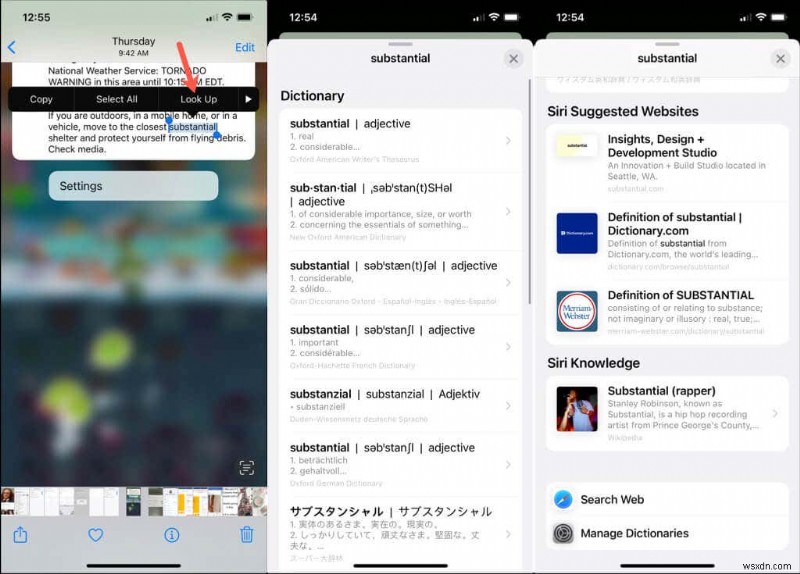Close the right substantial Look Up sheet
The height and width of the screenshot is (574, 800).
pyautogui.click(x=780, y=59)
